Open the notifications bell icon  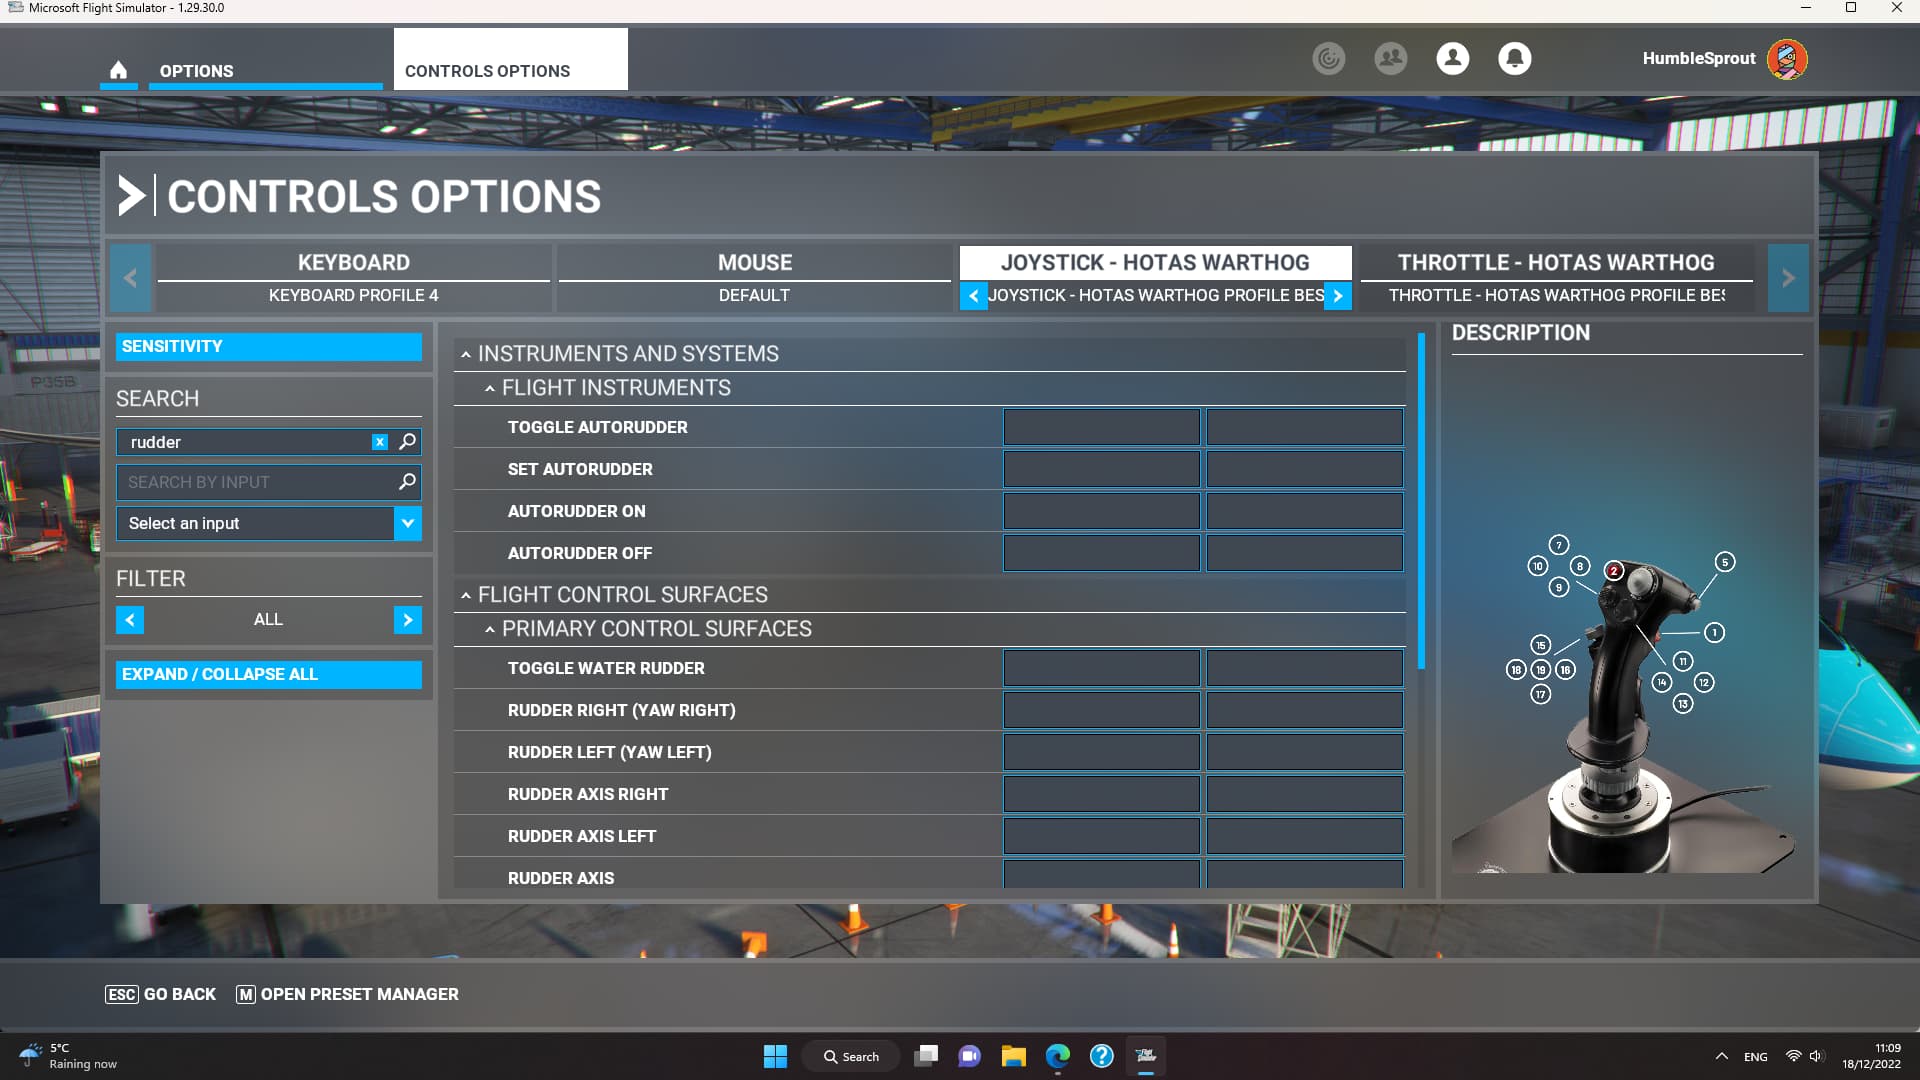point(1514,58)
